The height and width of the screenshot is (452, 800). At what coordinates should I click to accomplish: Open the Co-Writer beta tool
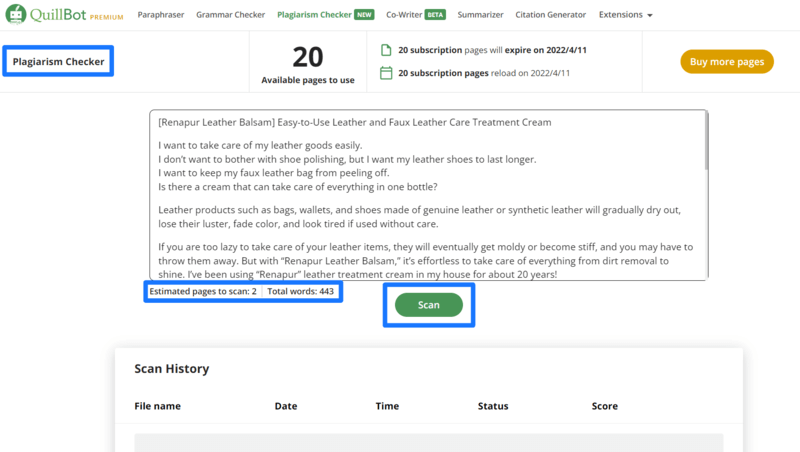404,15
